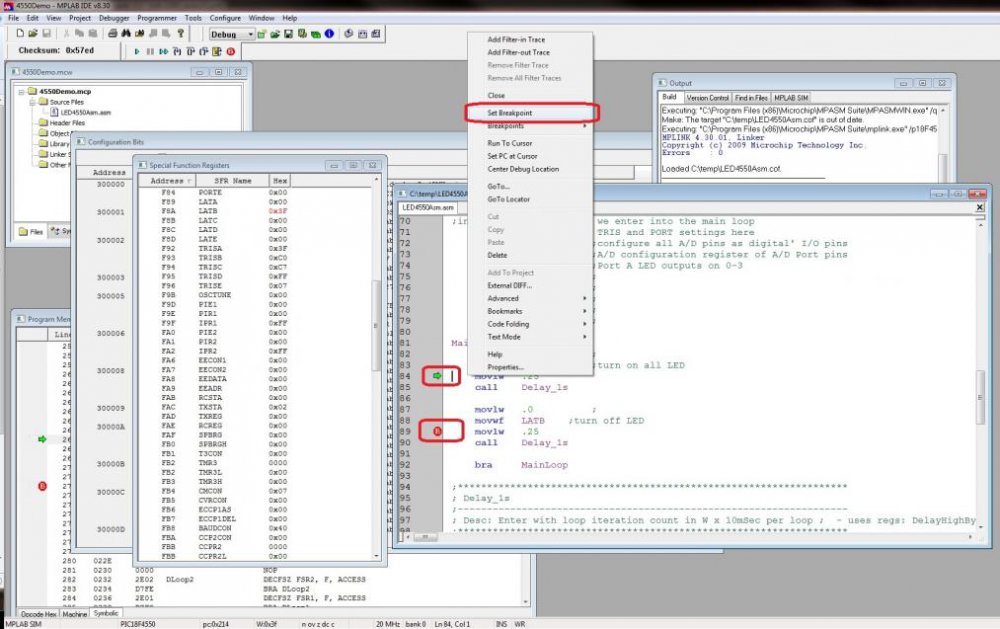Select the Run icon in the debug toolbar

point(137,50)
